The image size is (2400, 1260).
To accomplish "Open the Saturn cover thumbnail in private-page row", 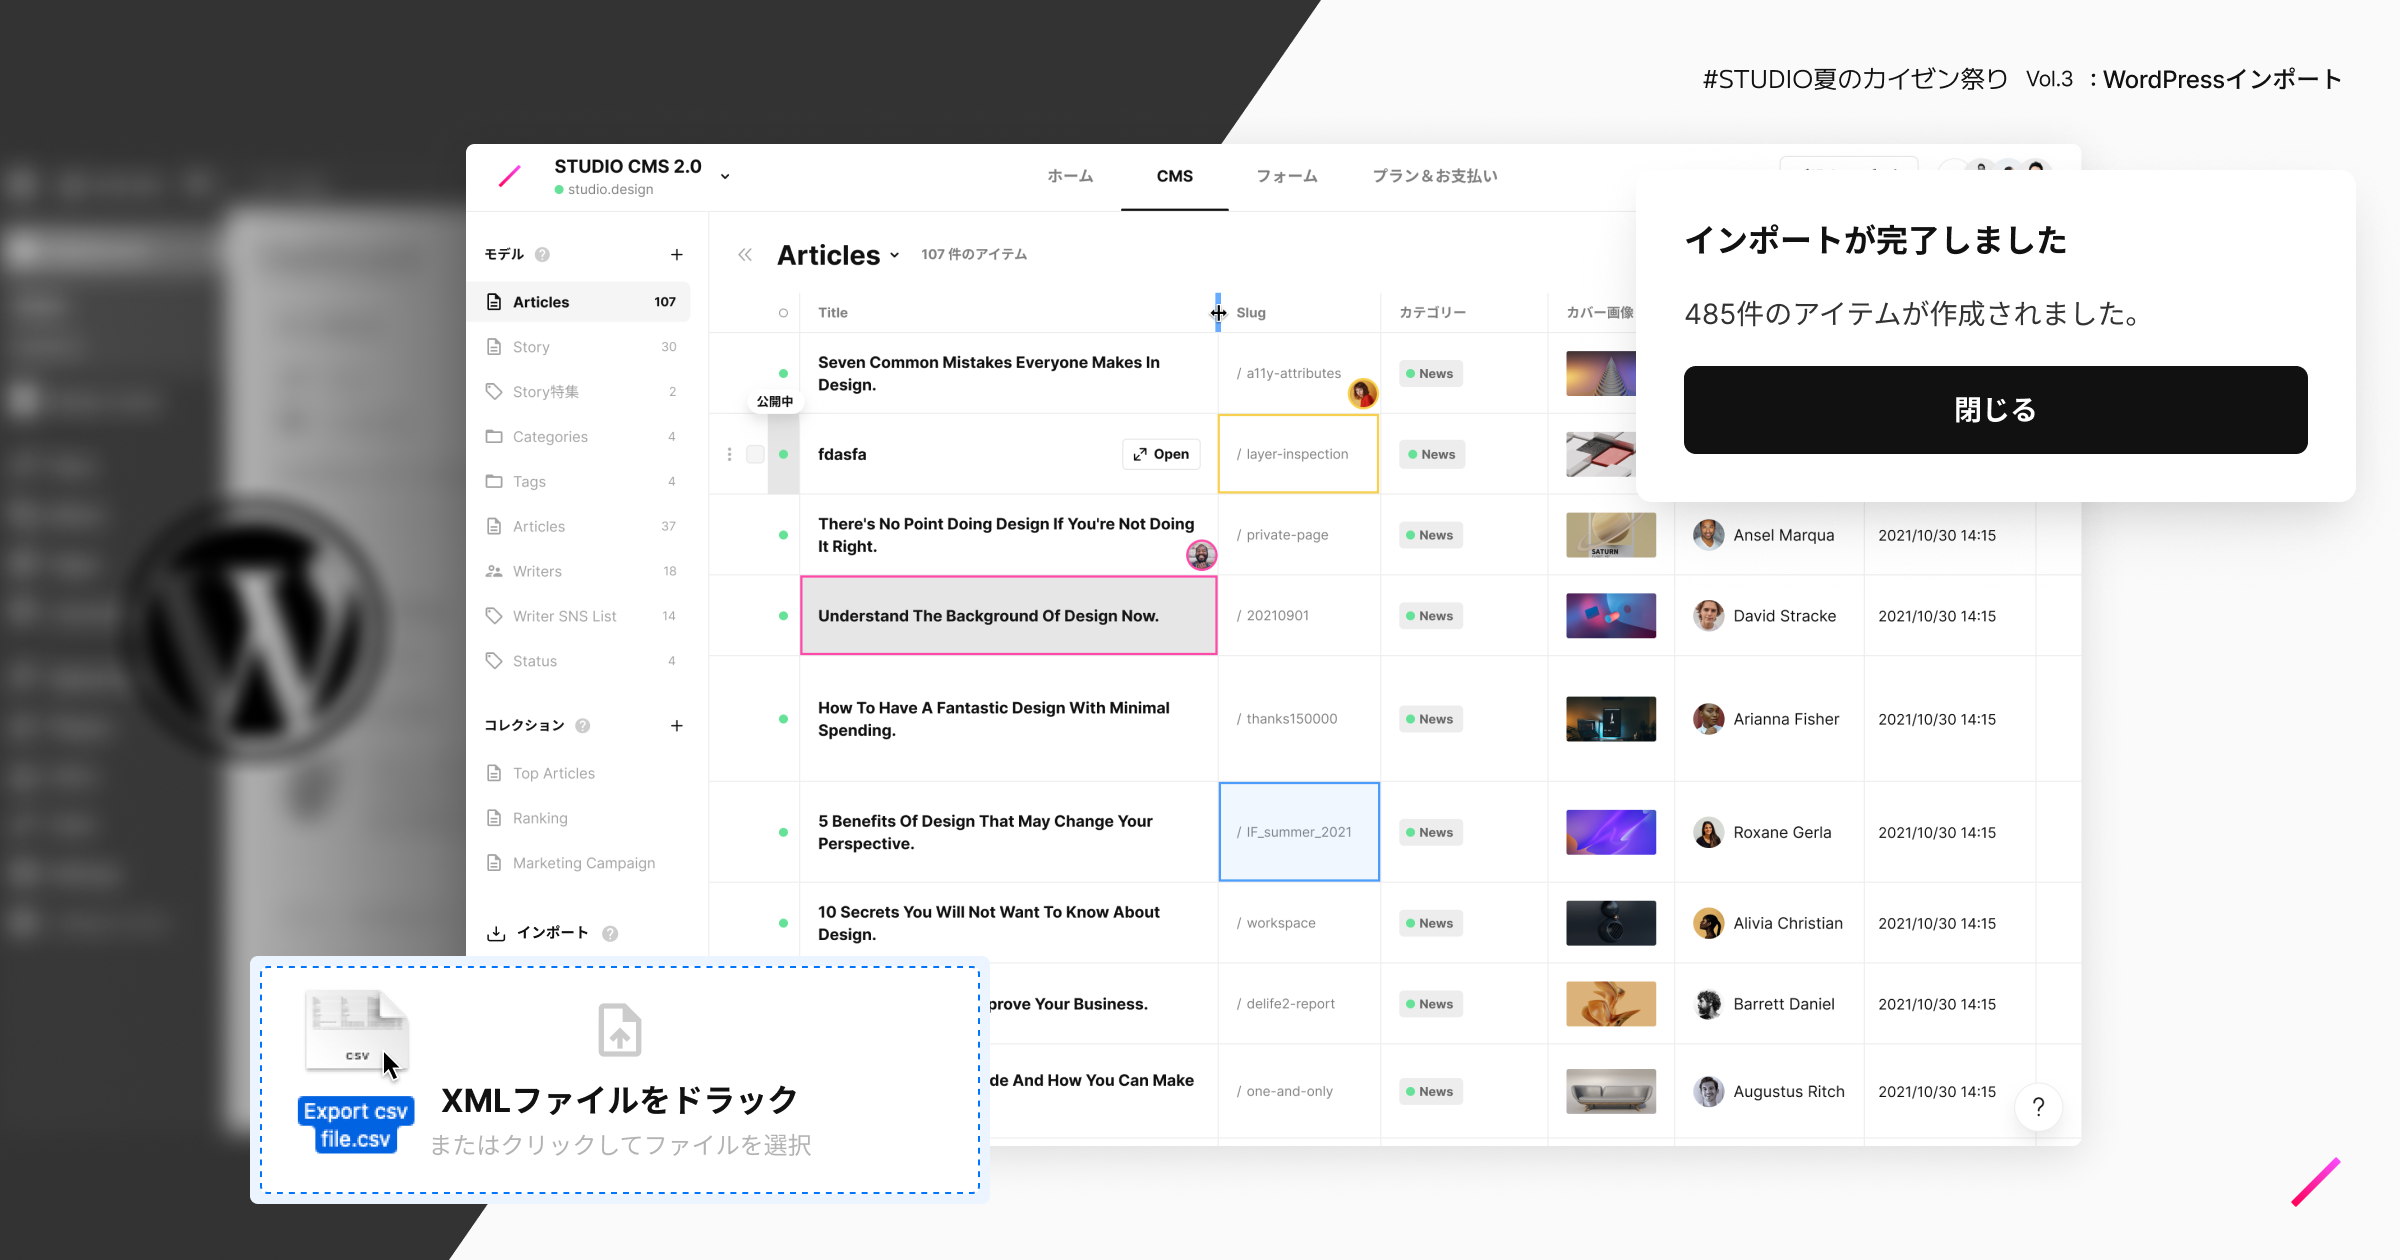I will pos(1610,535).
